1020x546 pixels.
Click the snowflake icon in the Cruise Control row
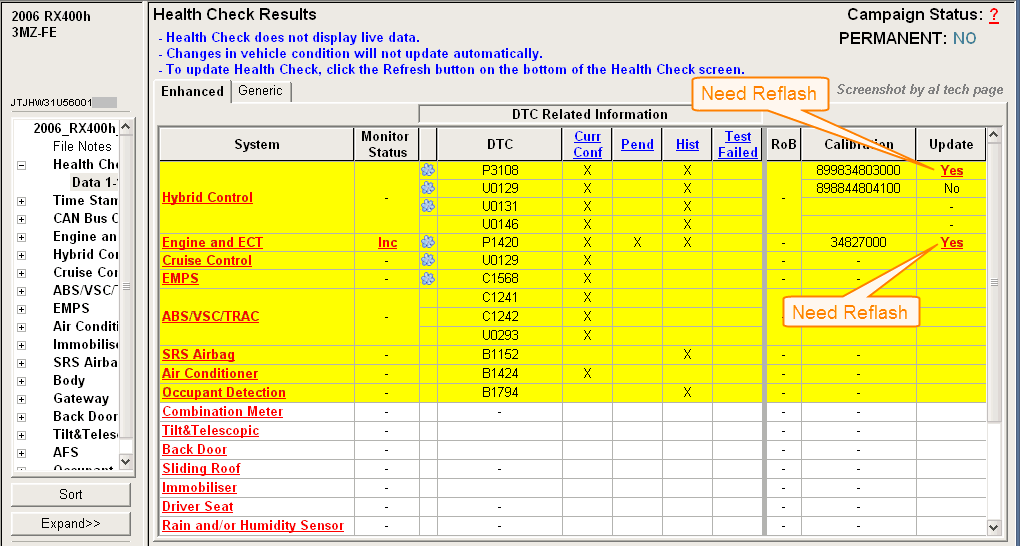pyautogui.click(x=428, y=261)
